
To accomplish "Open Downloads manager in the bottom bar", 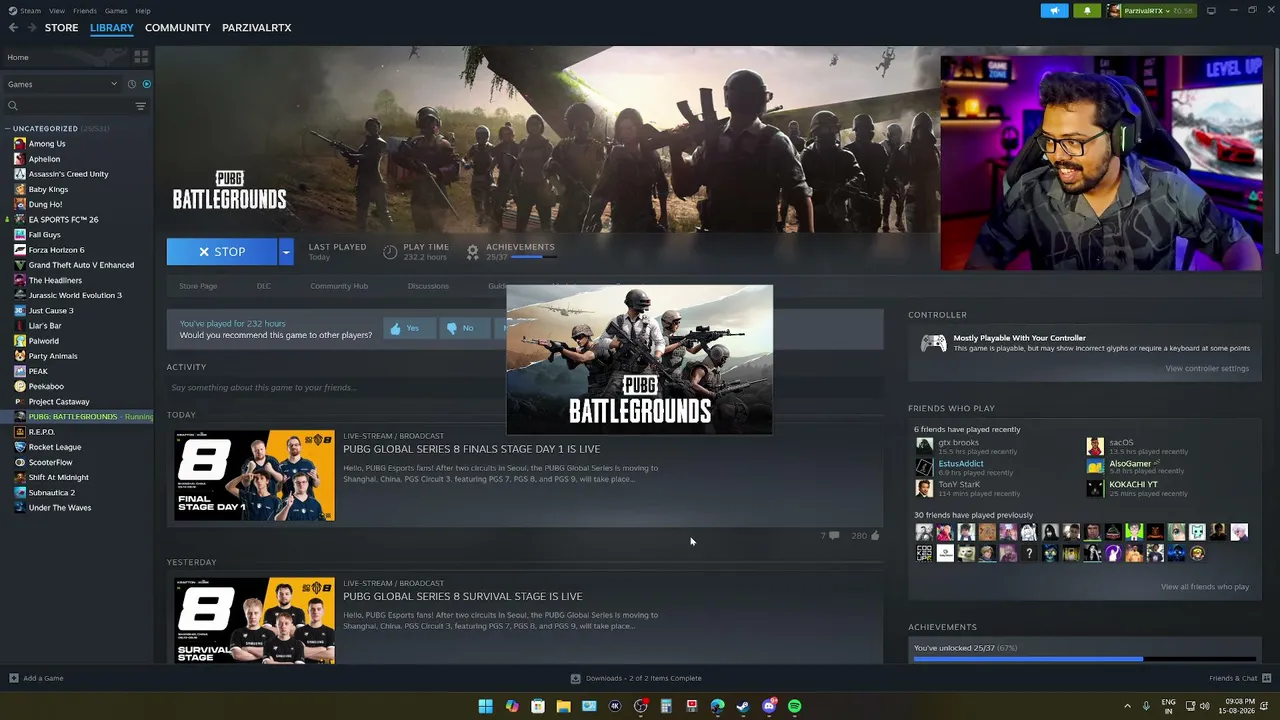I will [x=636, y=678].
